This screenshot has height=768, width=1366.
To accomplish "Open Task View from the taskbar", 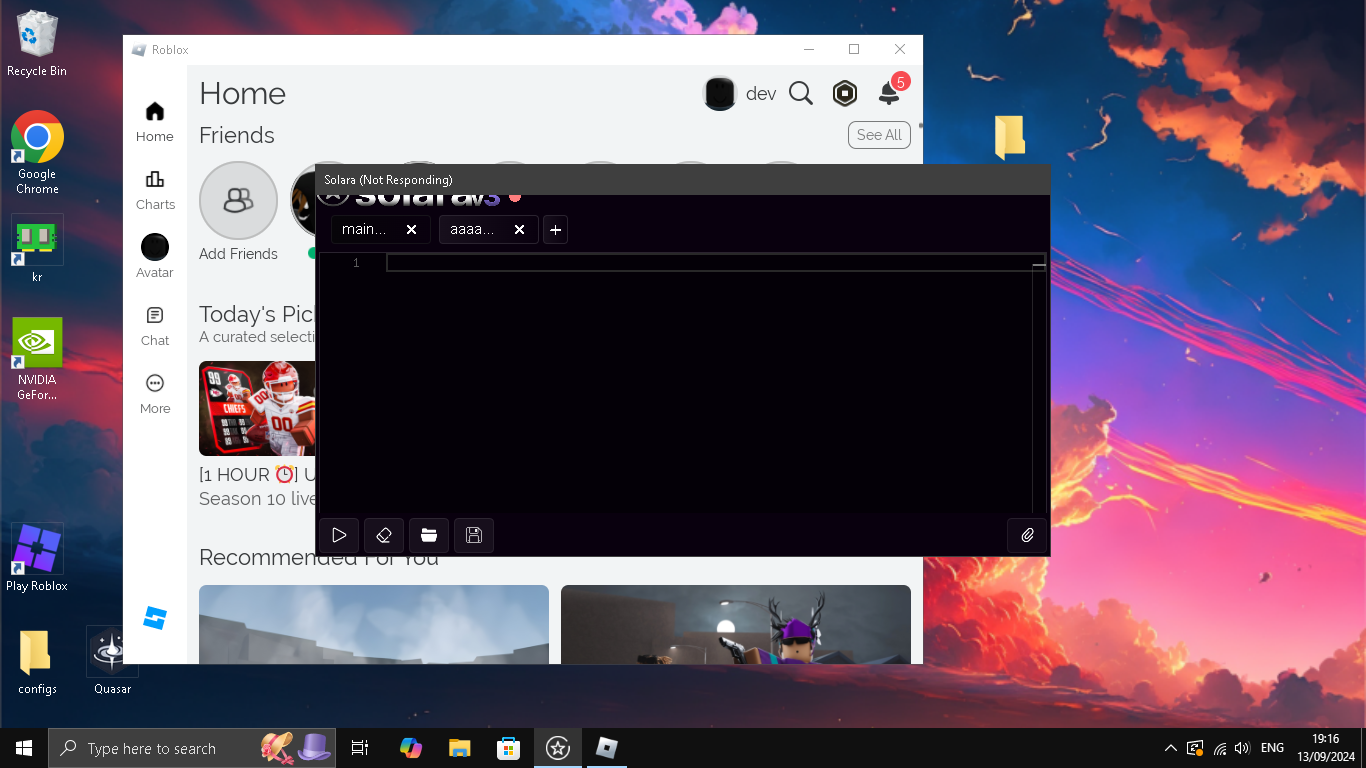I will [360, 748].
